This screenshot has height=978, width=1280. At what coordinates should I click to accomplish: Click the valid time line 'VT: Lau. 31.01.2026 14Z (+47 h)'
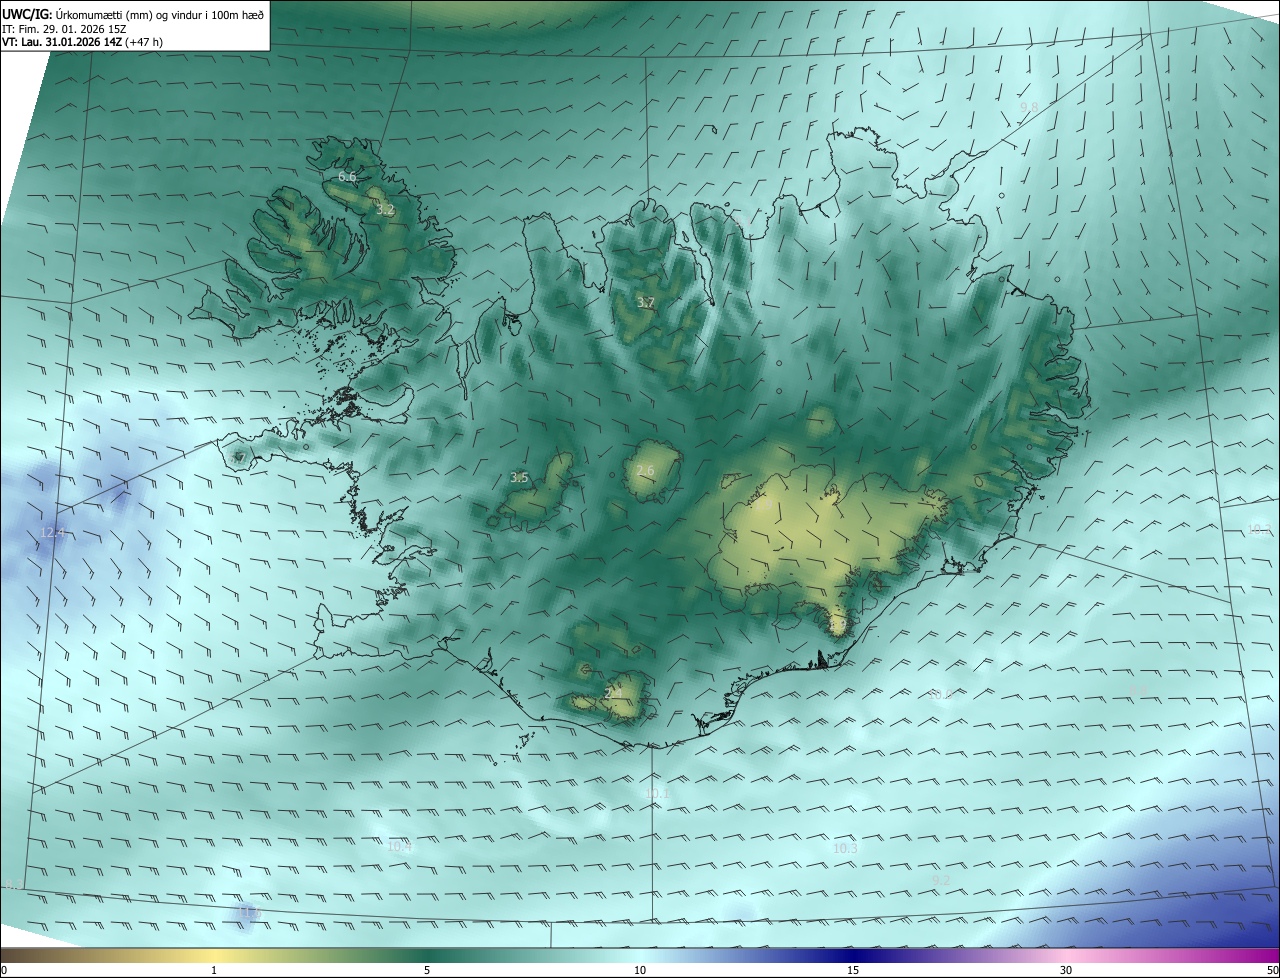click(83, 42)
